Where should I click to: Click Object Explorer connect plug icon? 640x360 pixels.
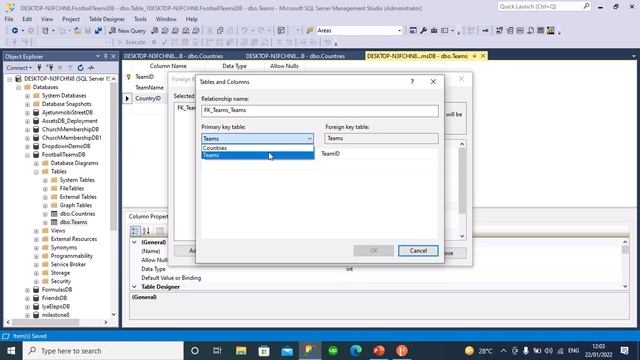(39, 68)
